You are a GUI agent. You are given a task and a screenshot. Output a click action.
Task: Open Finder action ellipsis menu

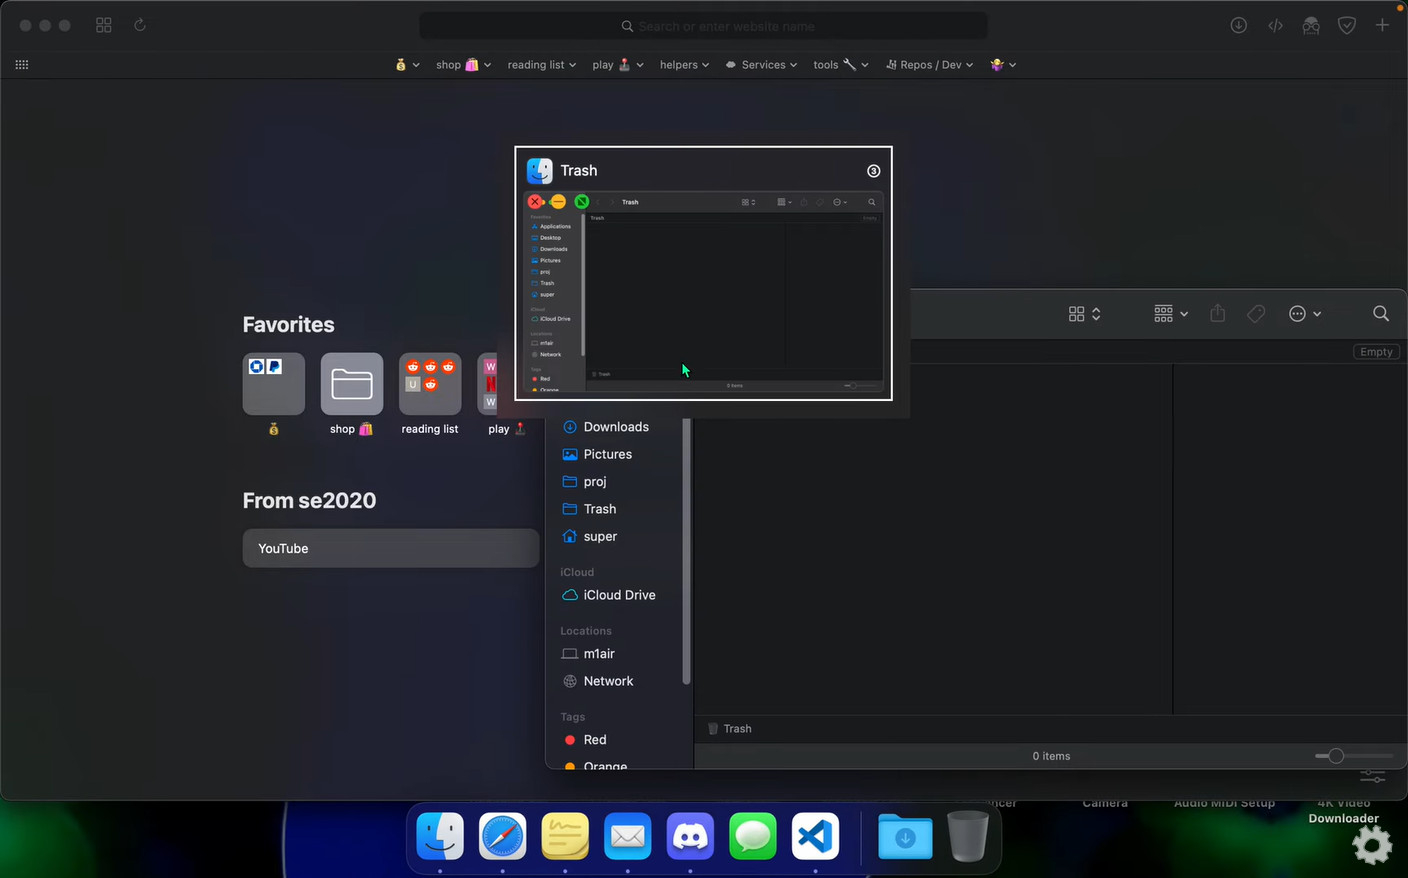pos(1306,314)
